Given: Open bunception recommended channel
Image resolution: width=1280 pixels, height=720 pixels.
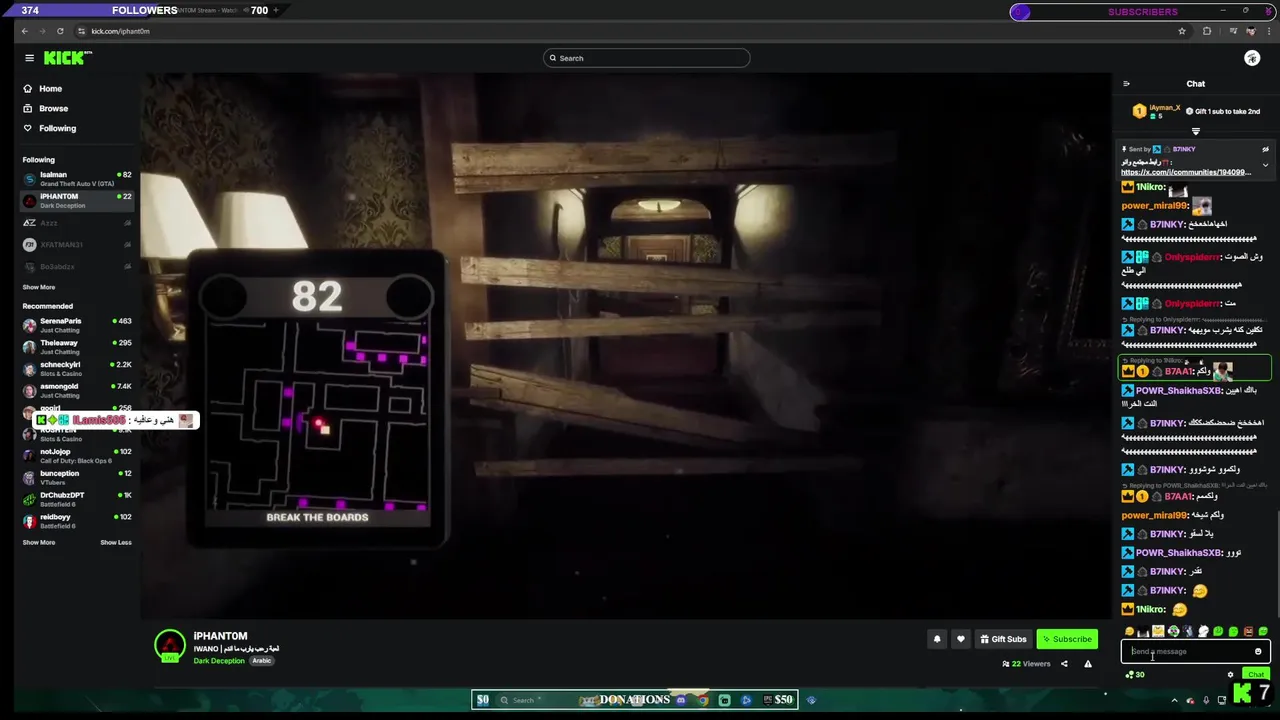Looking at the screenshot, I should [x=78, y=478].
